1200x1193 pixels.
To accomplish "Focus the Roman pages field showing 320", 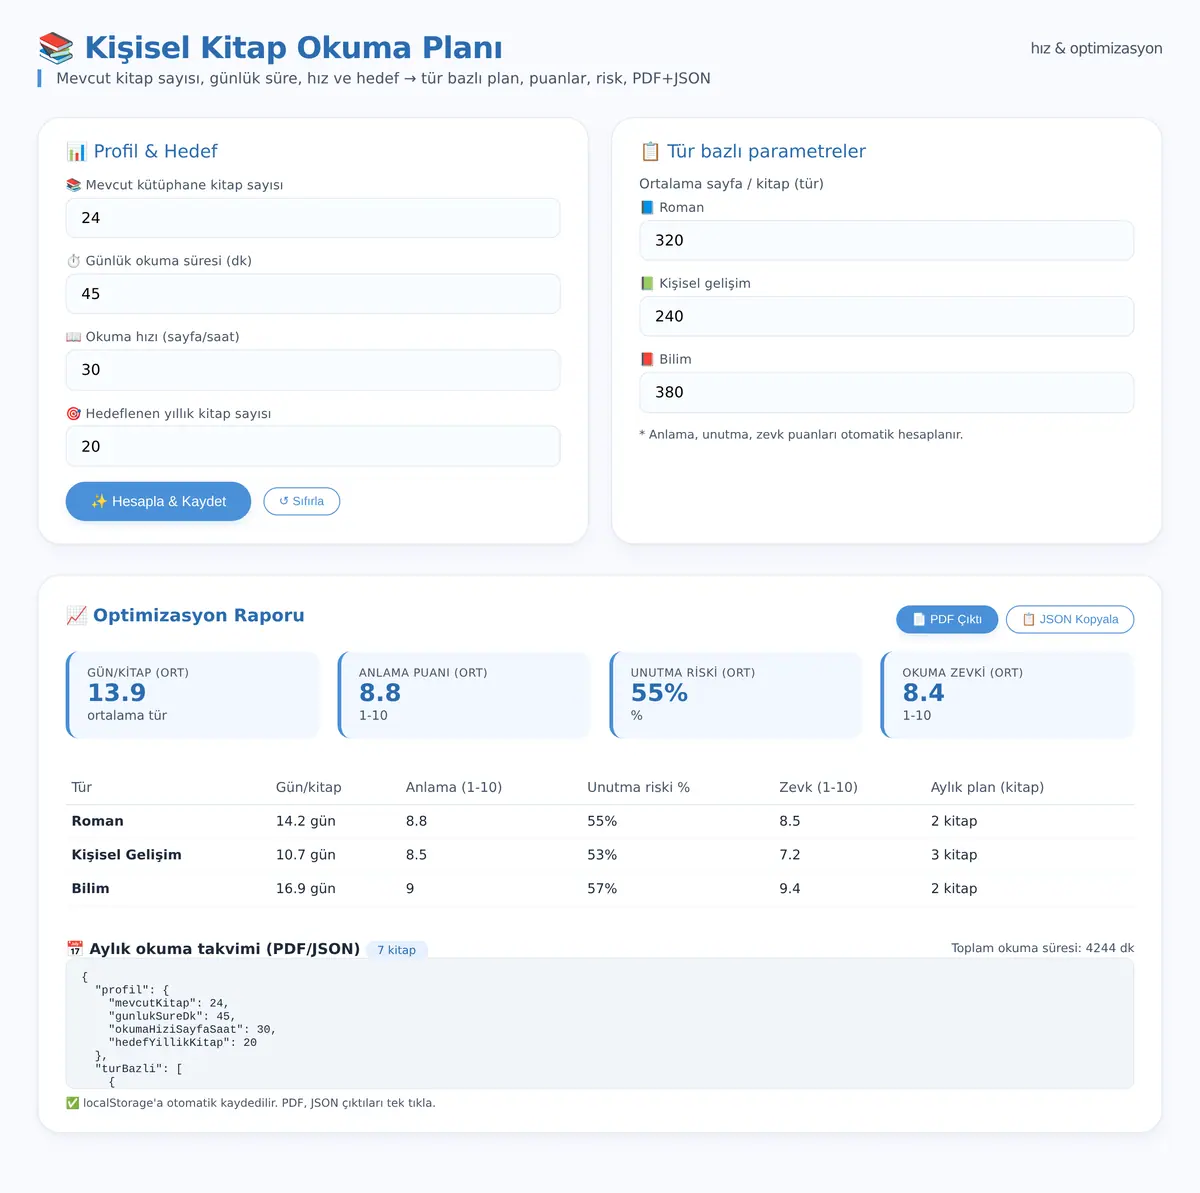I will (x=887, y=240).
